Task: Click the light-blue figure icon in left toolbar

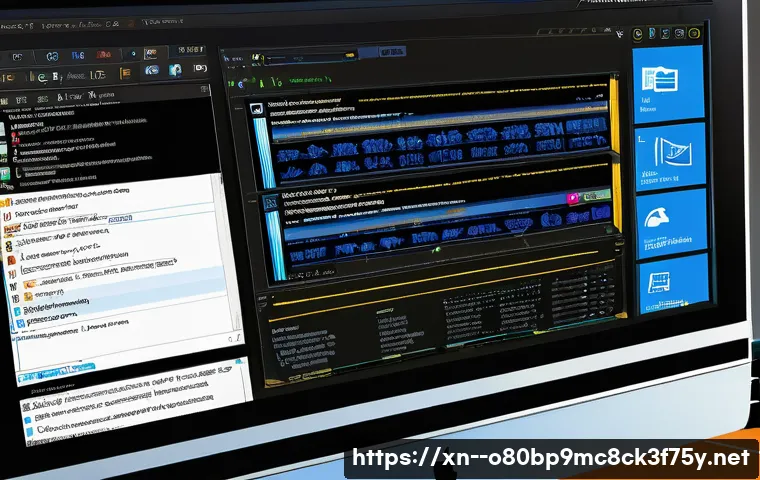Action: click(x=175, y=70)
